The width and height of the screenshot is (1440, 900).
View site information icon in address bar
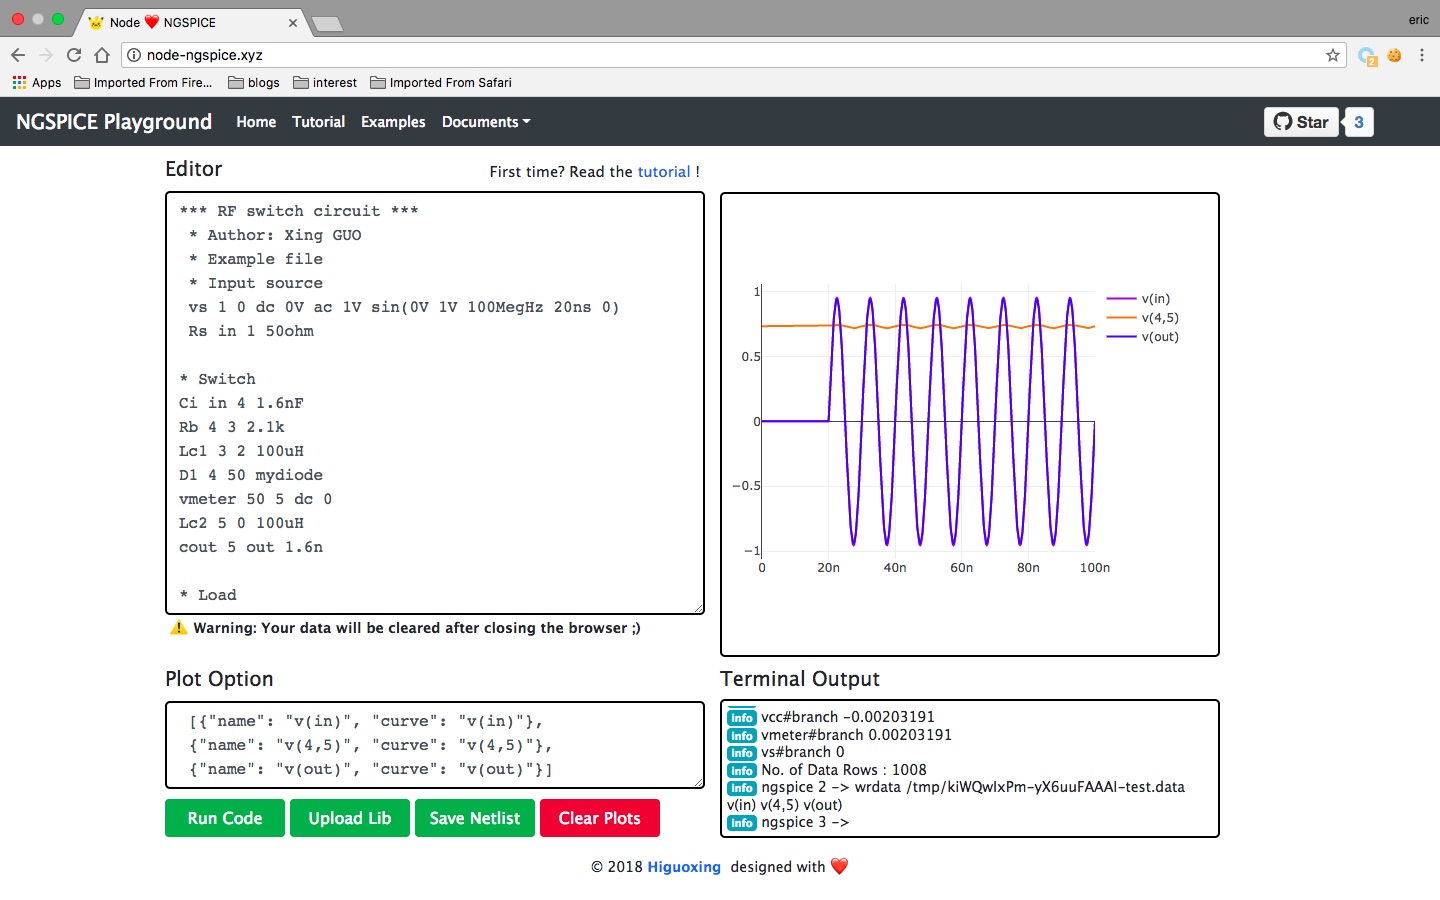(x=133, y=55)
